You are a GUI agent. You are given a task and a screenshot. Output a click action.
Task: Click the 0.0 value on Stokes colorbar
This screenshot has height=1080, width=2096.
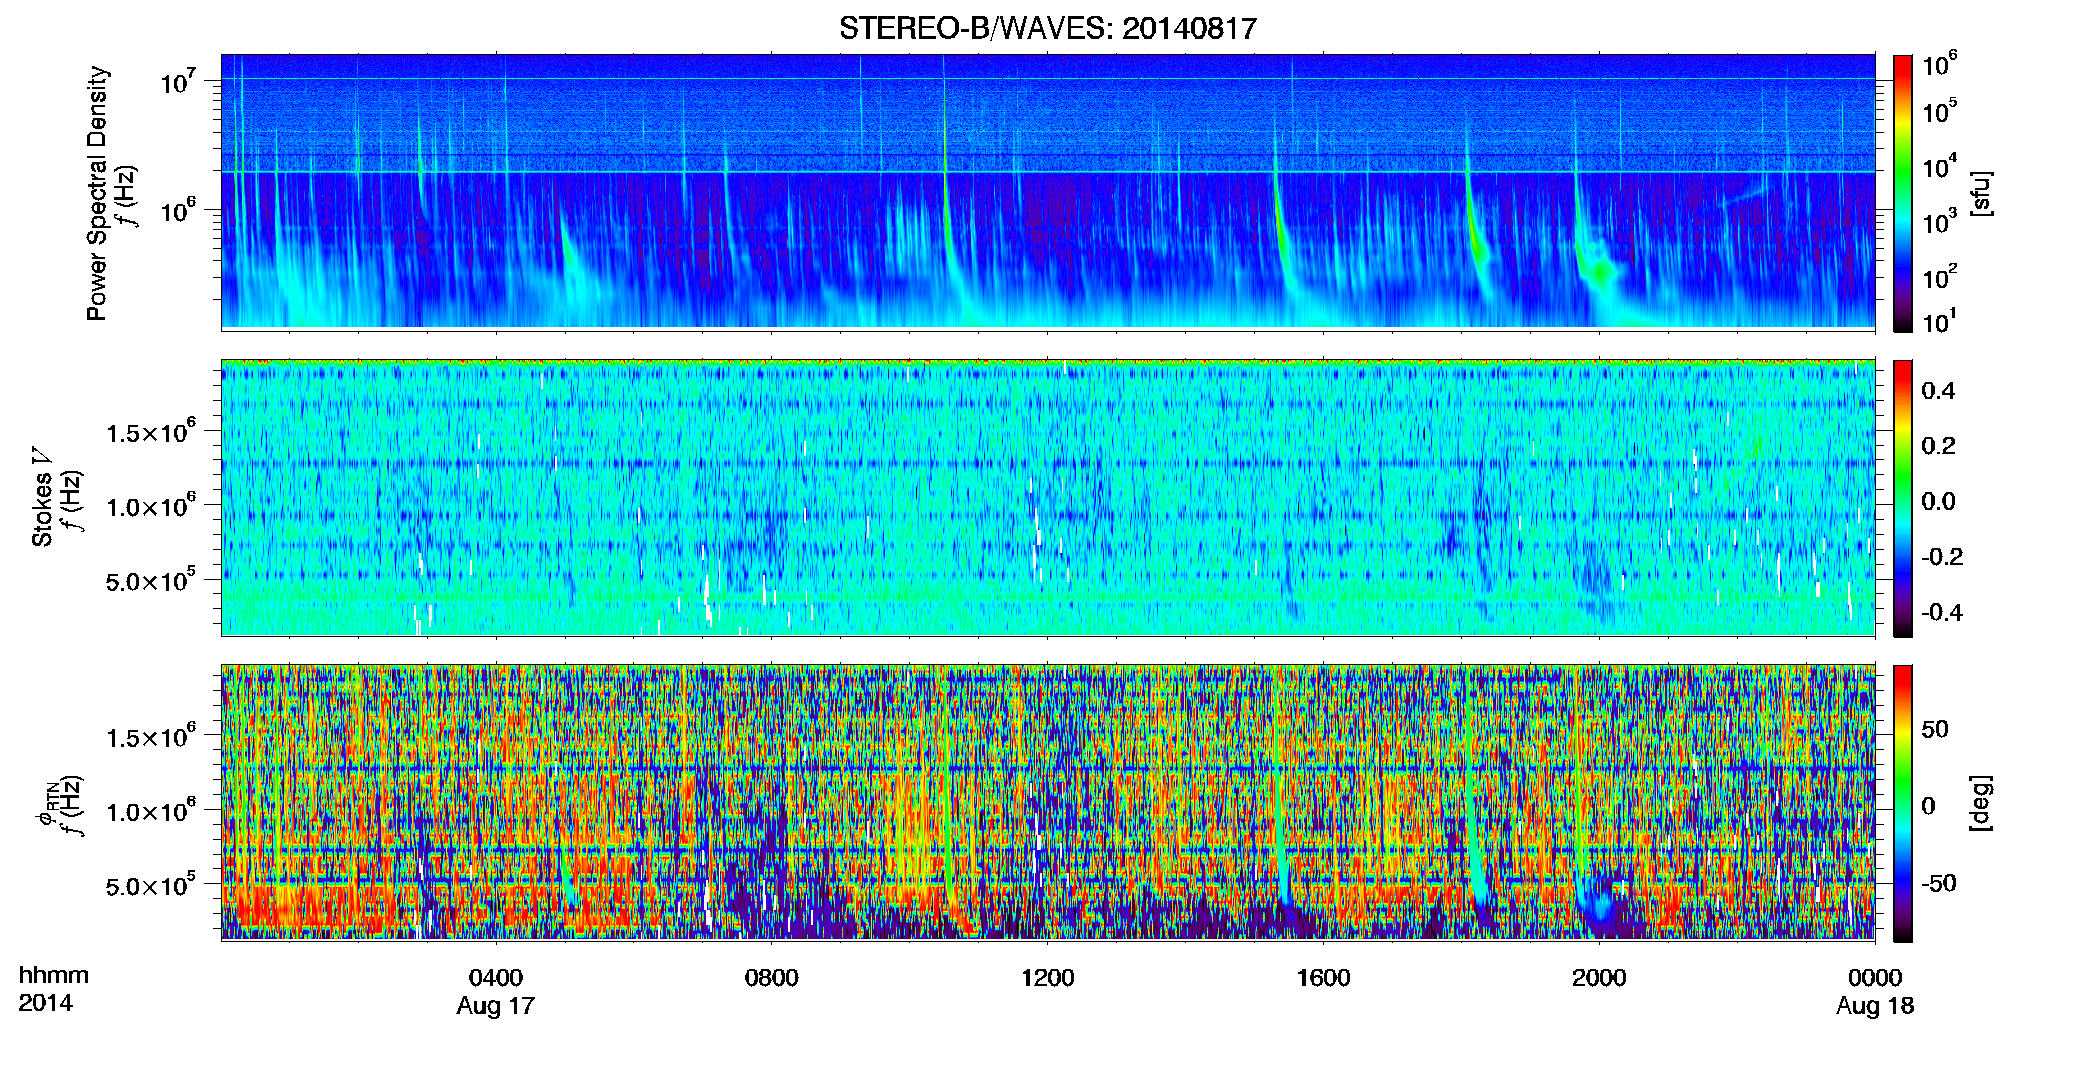click(1938, 501)
